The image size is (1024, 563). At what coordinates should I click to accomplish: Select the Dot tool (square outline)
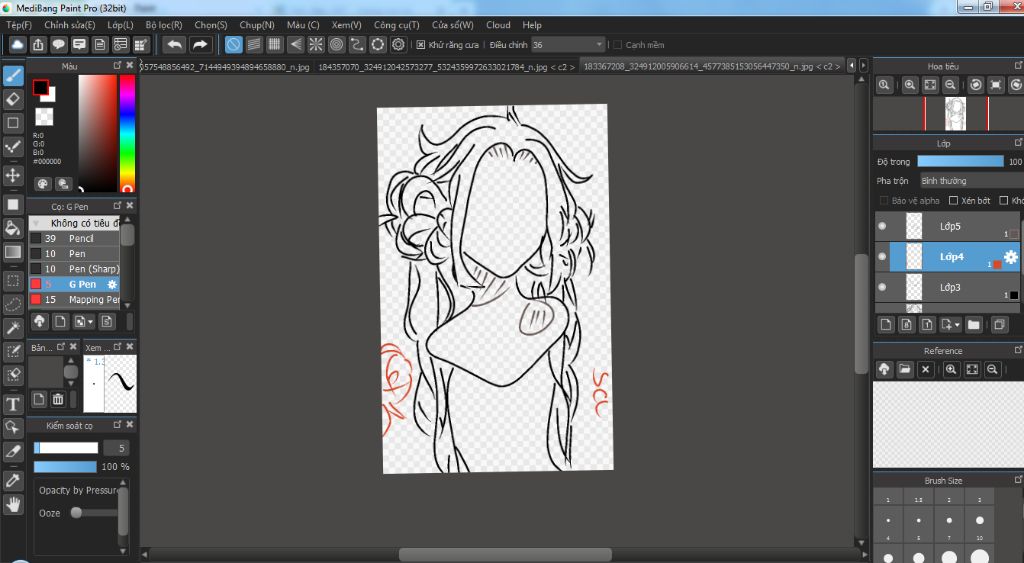click(x=13, y=123)
